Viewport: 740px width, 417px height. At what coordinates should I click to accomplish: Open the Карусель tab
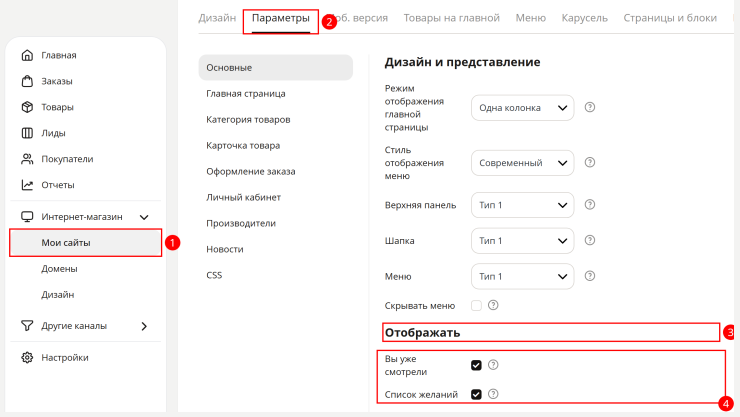[585, 18]
